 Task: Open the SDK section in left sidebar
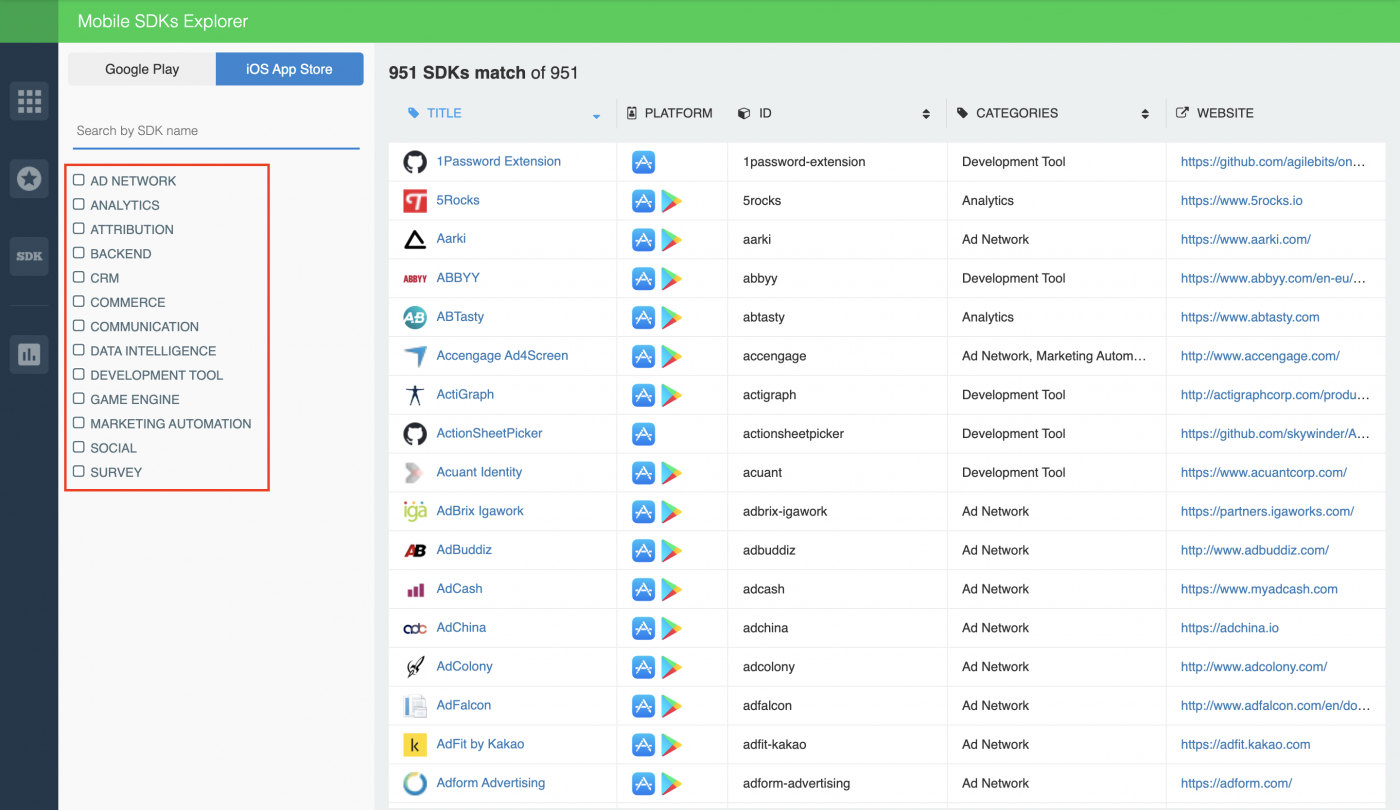(29, 256)
